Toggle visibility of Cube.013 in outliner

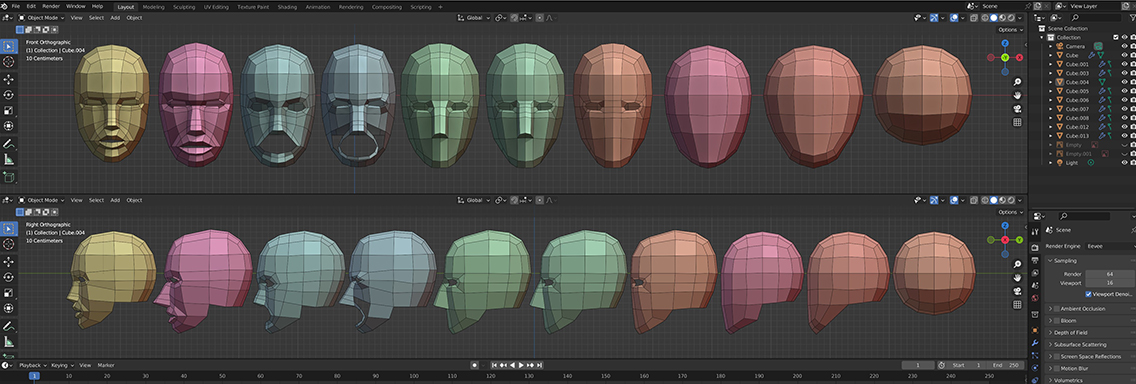[1124, 135]
